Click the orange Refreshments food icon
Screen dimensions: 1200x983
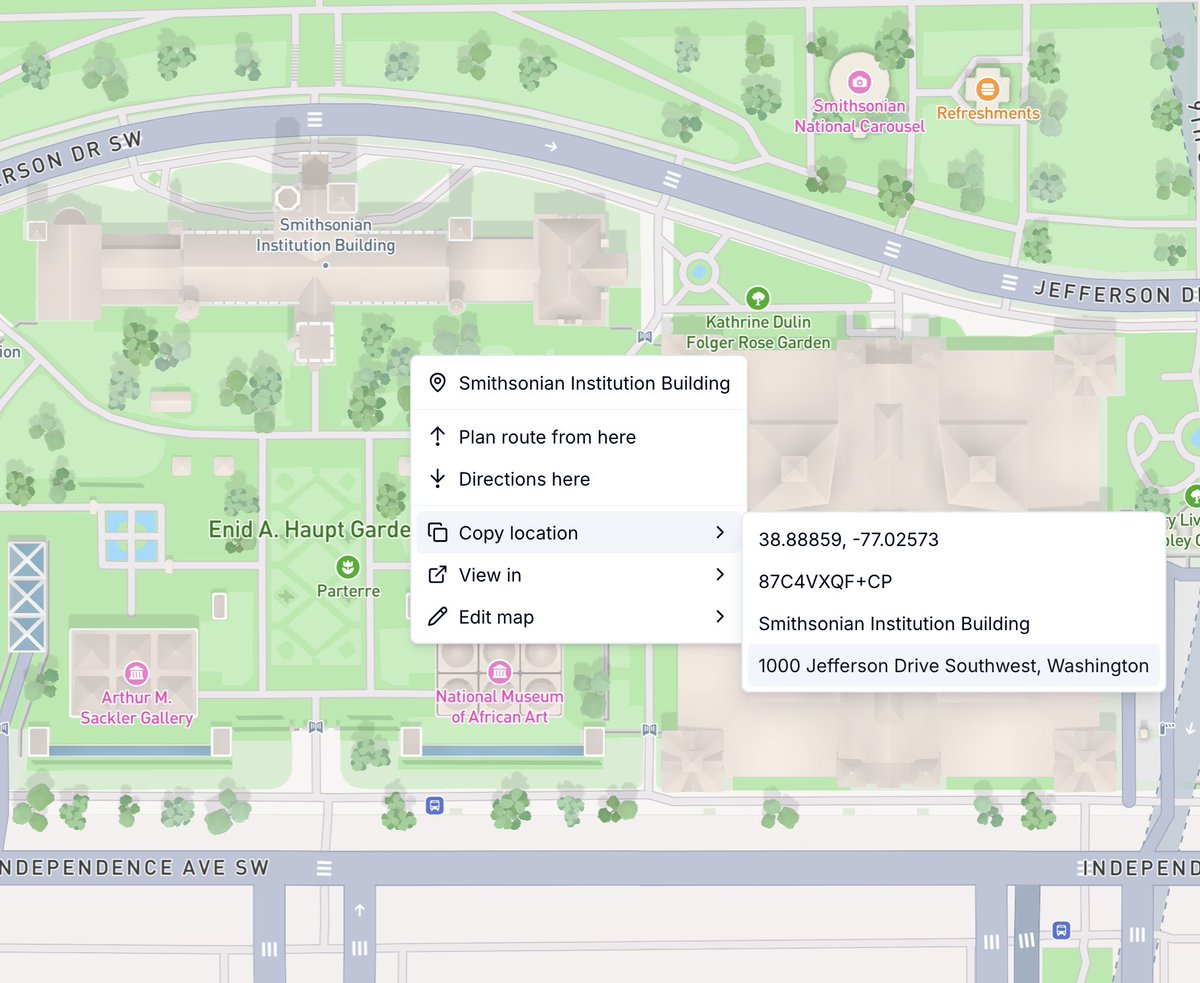click(x=987, y=89)
